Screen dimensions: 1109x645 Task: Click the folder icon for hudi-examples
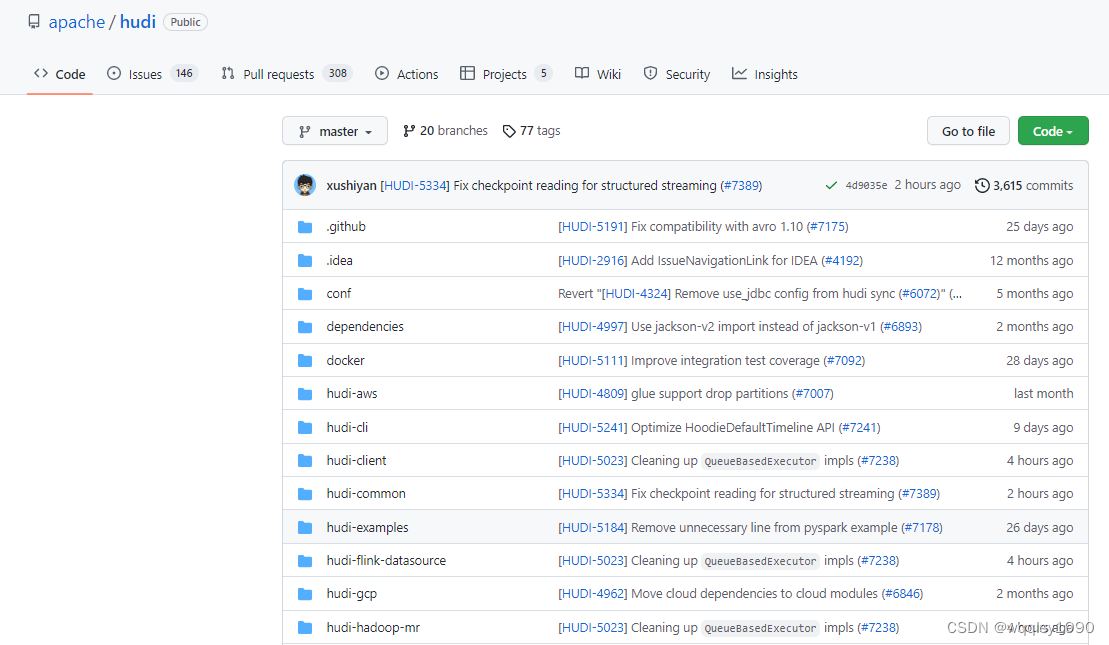(305, 528)
